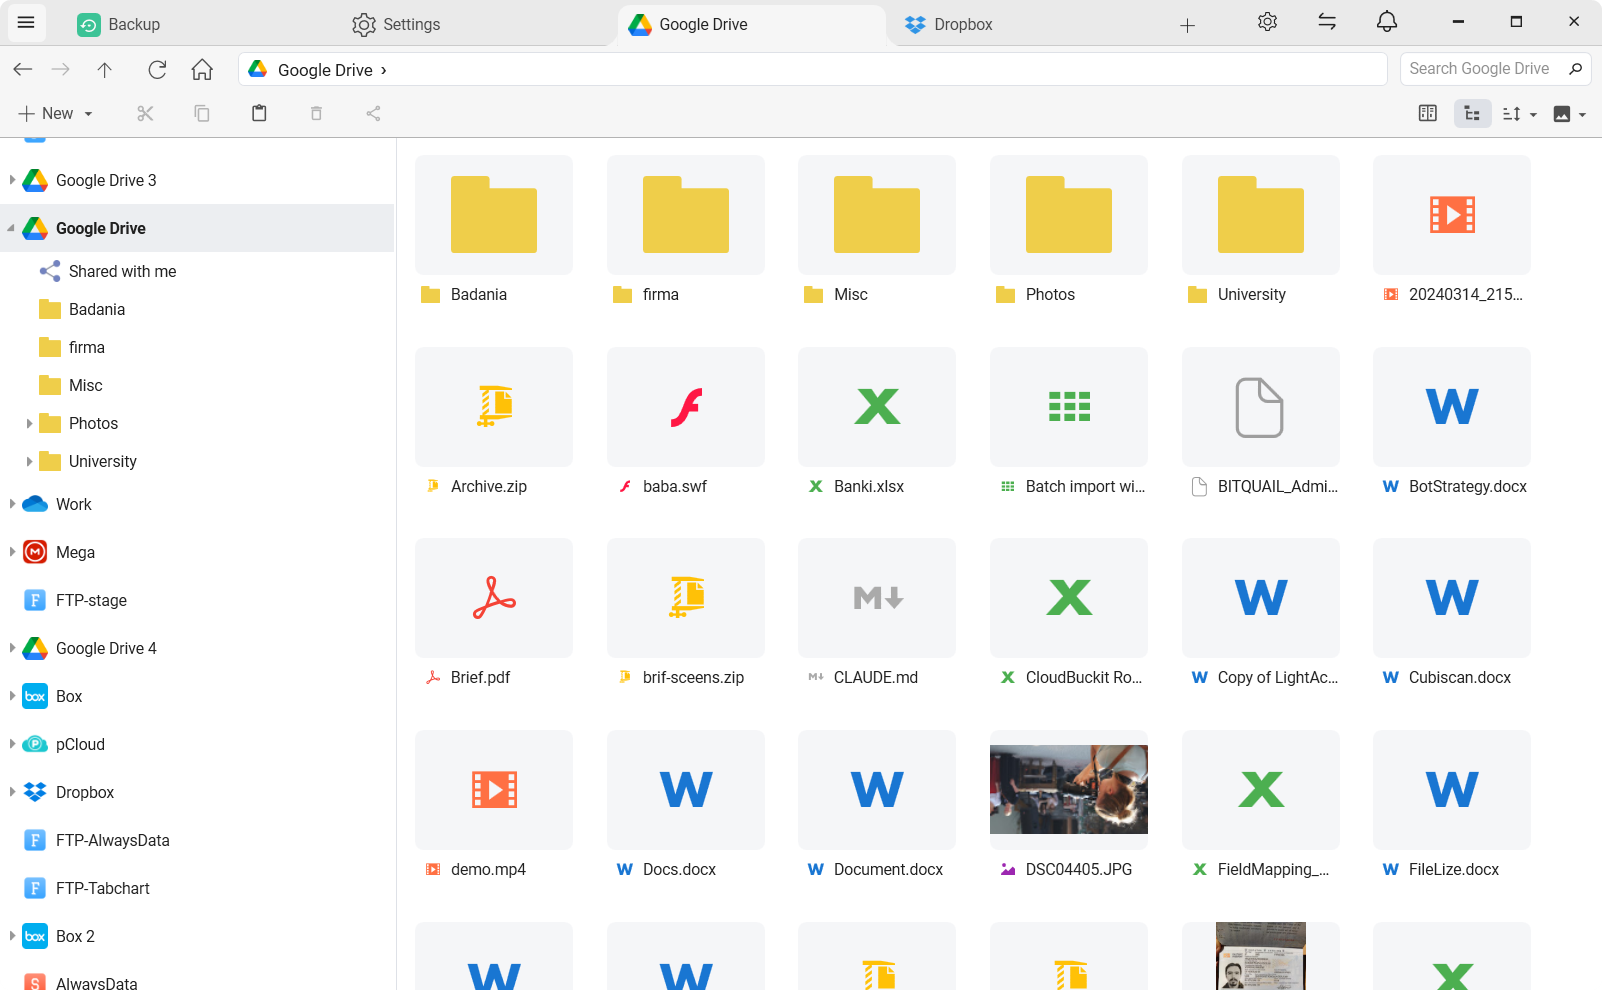1602x990 pixels.
Task: Open the transfers arrows icon
Action: point(1327,22)
